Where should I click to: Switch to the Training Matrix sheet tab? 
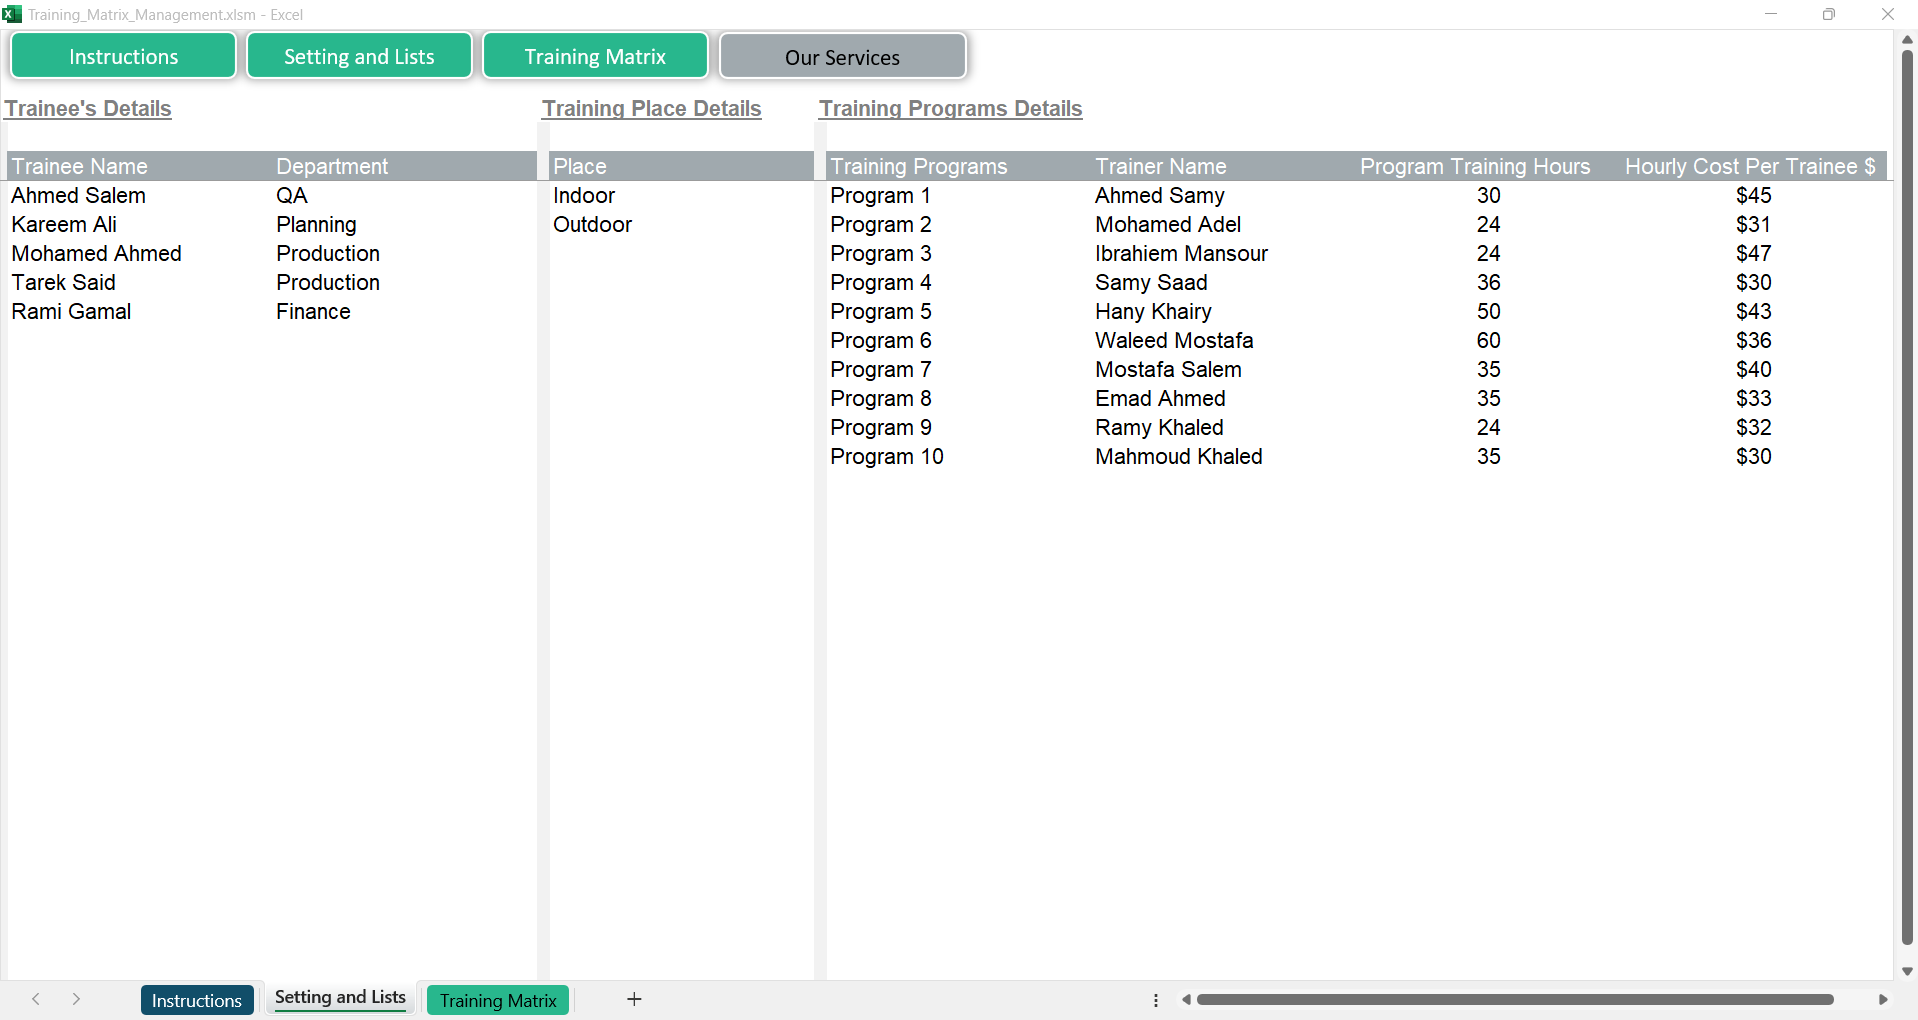point(498,1000)
